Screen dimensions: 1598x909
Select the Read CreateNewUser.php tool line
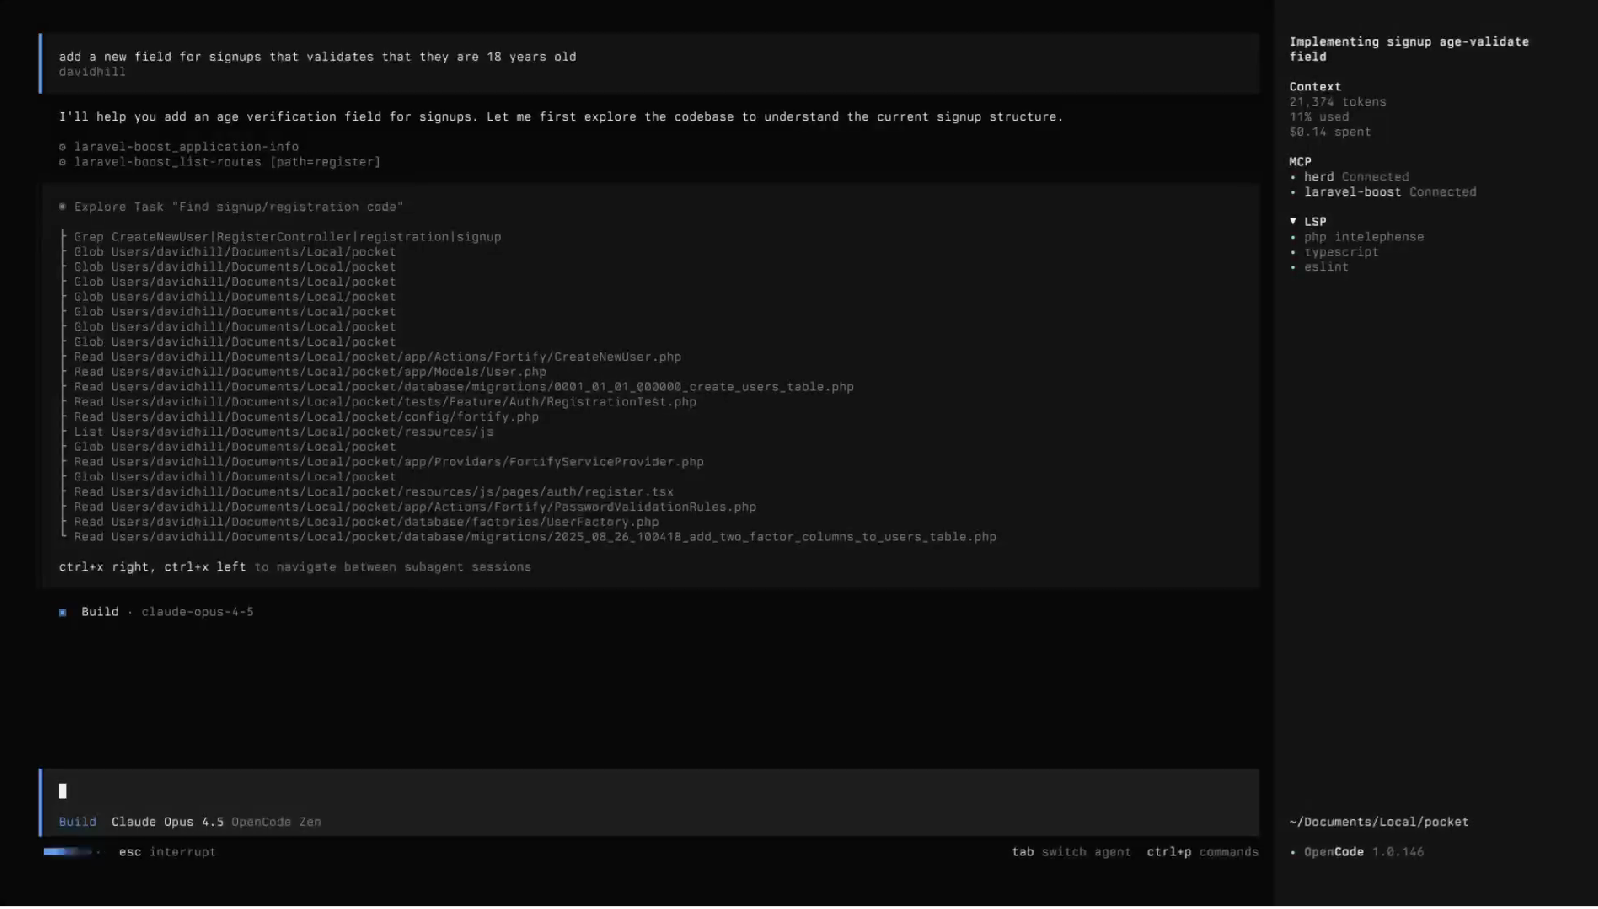coord(377,357)
